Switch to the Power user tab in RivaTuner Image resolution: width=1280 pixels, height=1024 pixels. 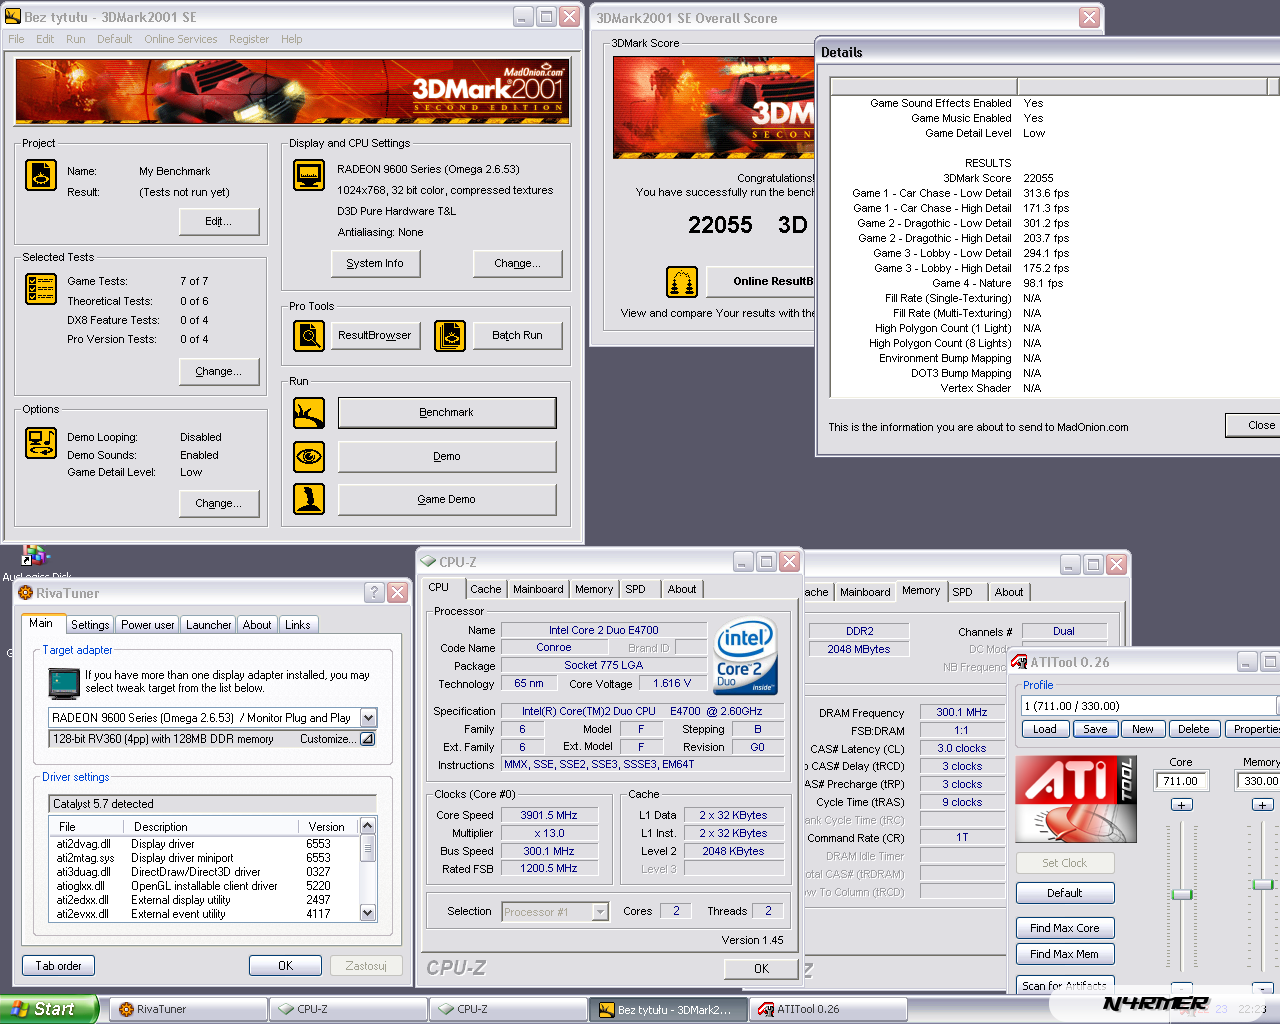[x=147, y=625]
